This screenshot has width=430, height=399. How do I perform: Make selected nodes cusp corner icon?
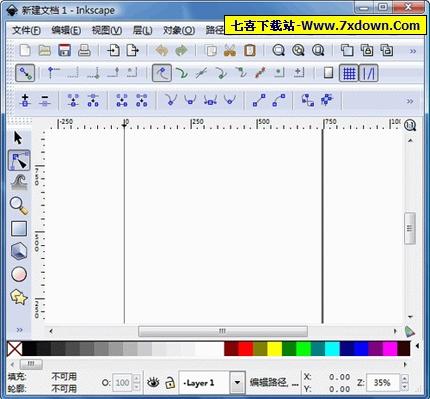[171, 100]
